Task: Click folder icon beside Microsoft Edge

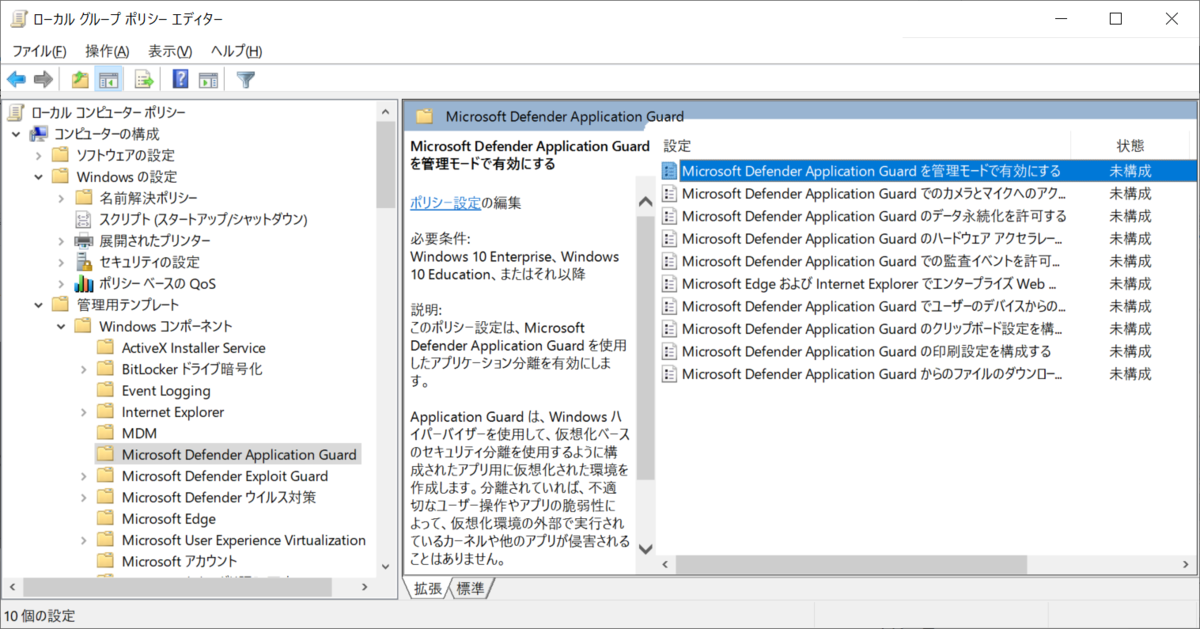Action: [105, 519]
